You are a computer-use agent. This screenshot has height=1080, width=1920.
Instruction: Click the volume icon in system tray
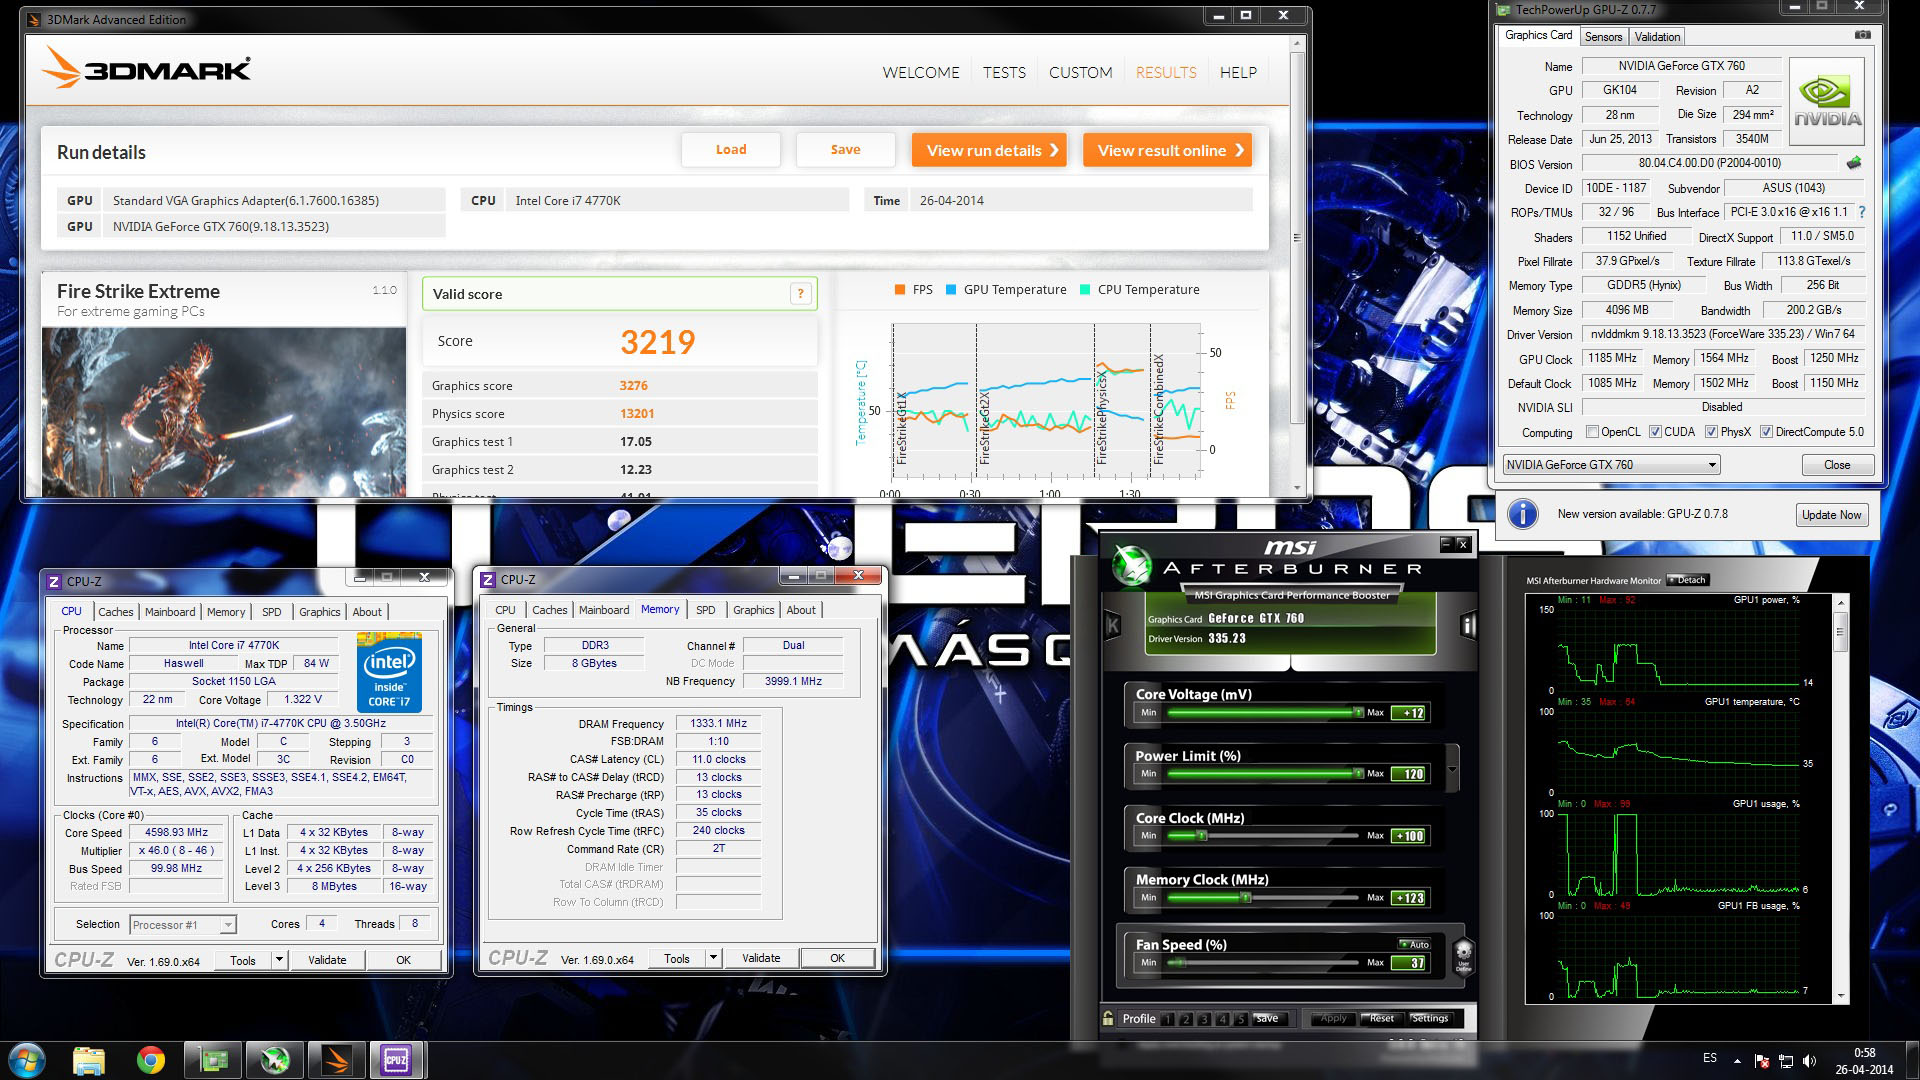[1809, 1060]
